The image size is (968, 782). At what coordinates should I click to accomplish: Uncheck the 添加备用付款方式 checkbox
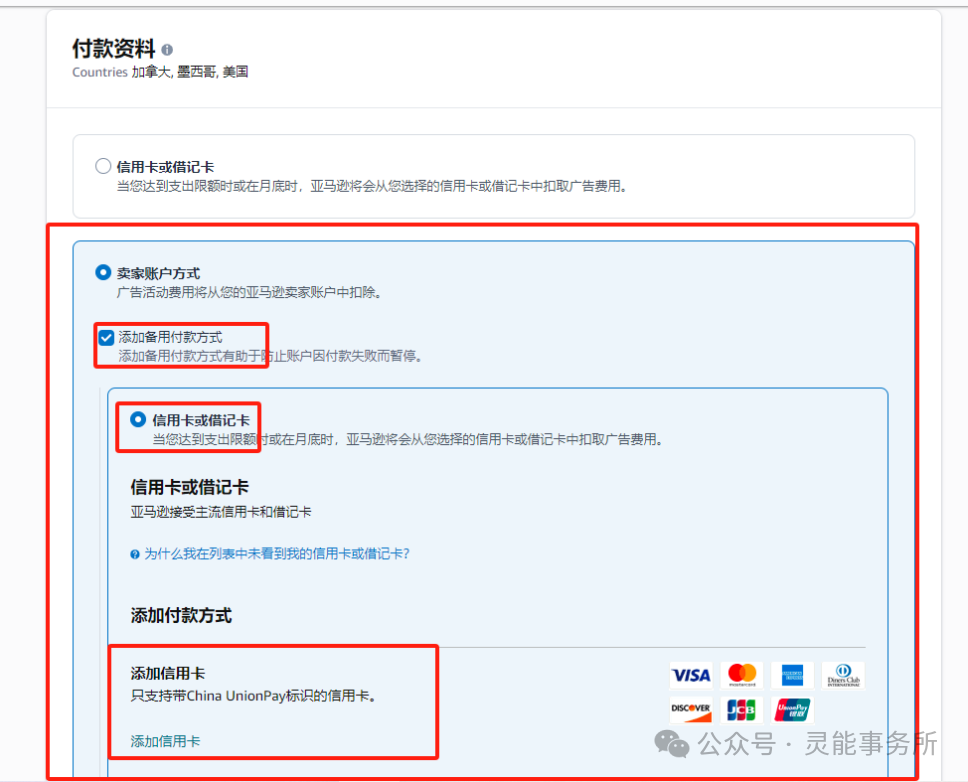click(106, 337)
